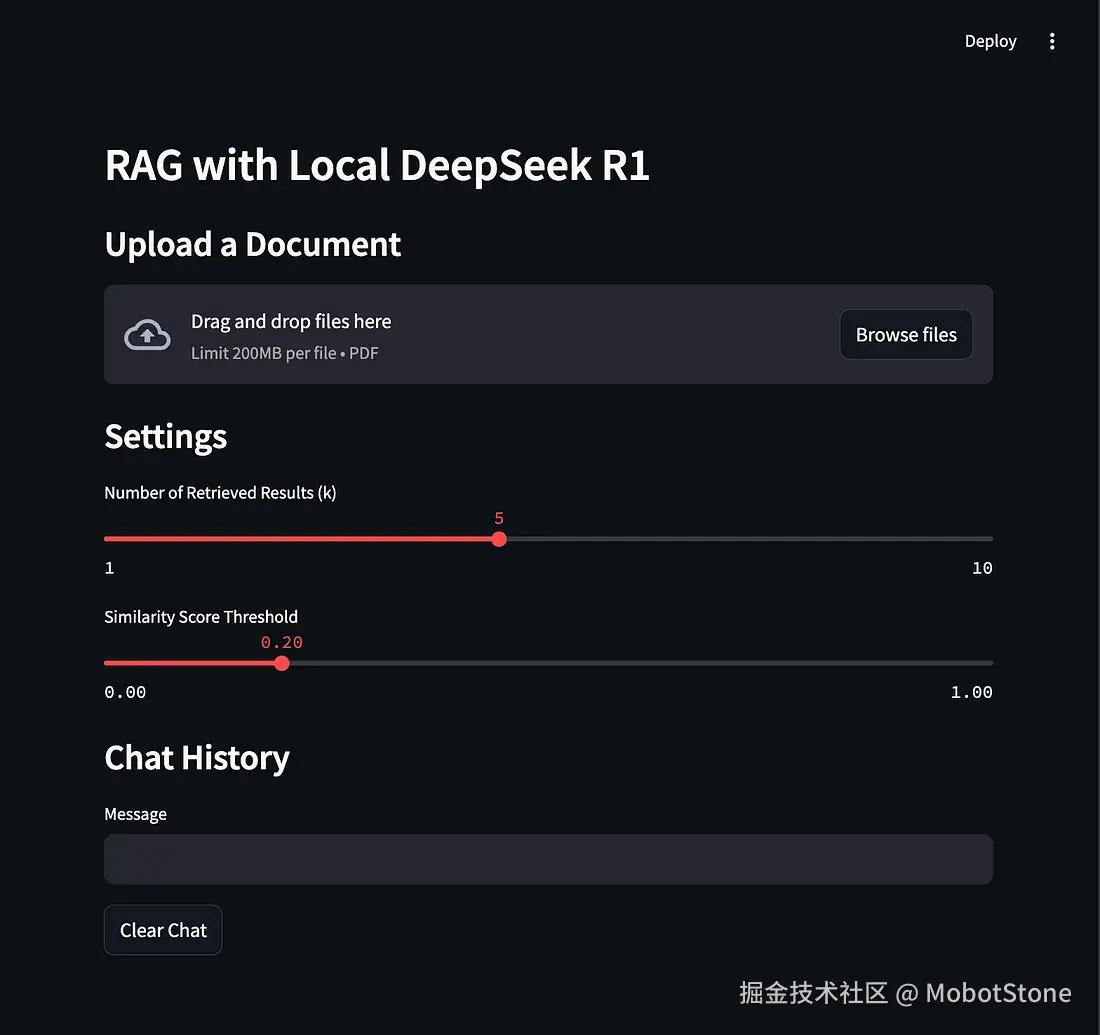Click the 'Number of Retrieved Results (k)' label
The image size is (1100, 1035).
220,492
